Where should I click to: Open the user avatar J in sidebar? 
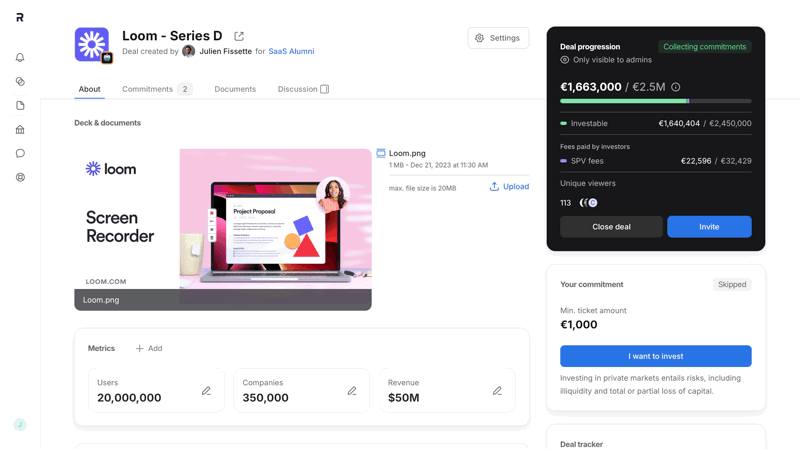tap(20, 425)
